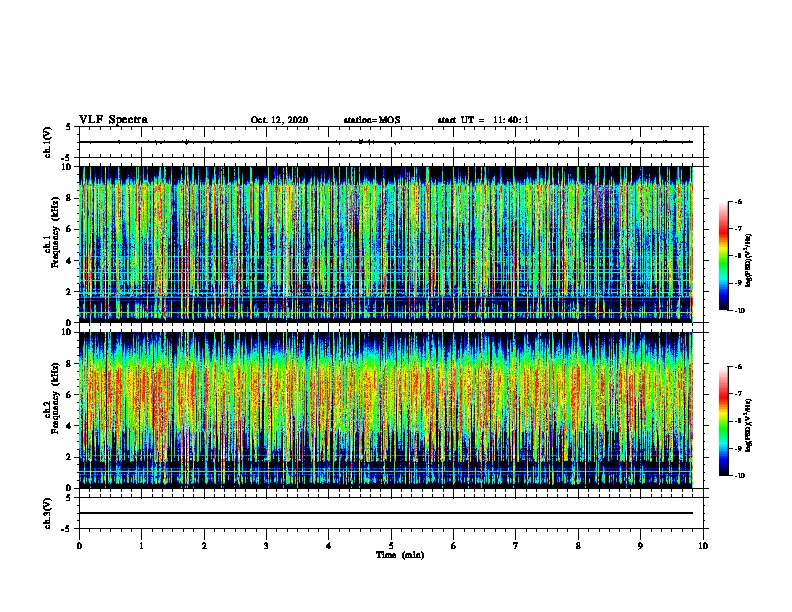792x612 pixels.
Task: Click the log(PSD) label beside ch.2 colorbar
Action: click(749, 425)
